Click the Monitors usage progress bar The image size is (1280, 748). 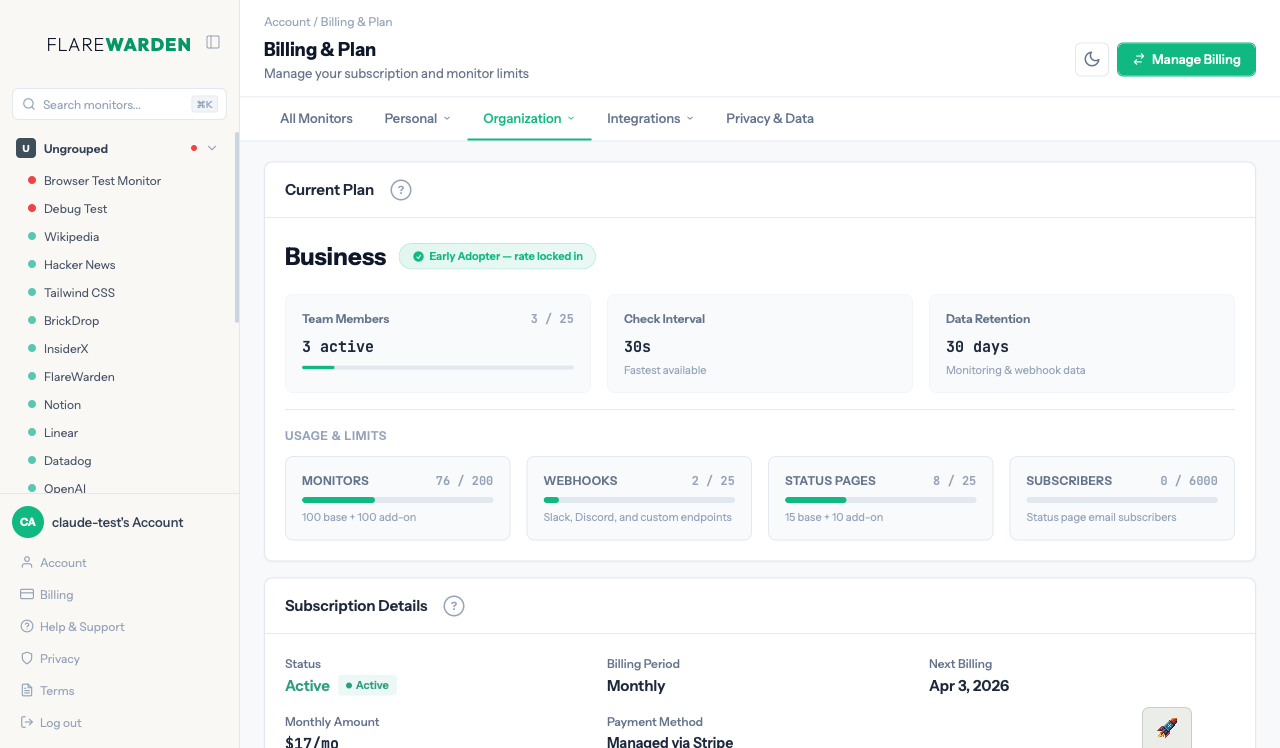tap(397, 500)
